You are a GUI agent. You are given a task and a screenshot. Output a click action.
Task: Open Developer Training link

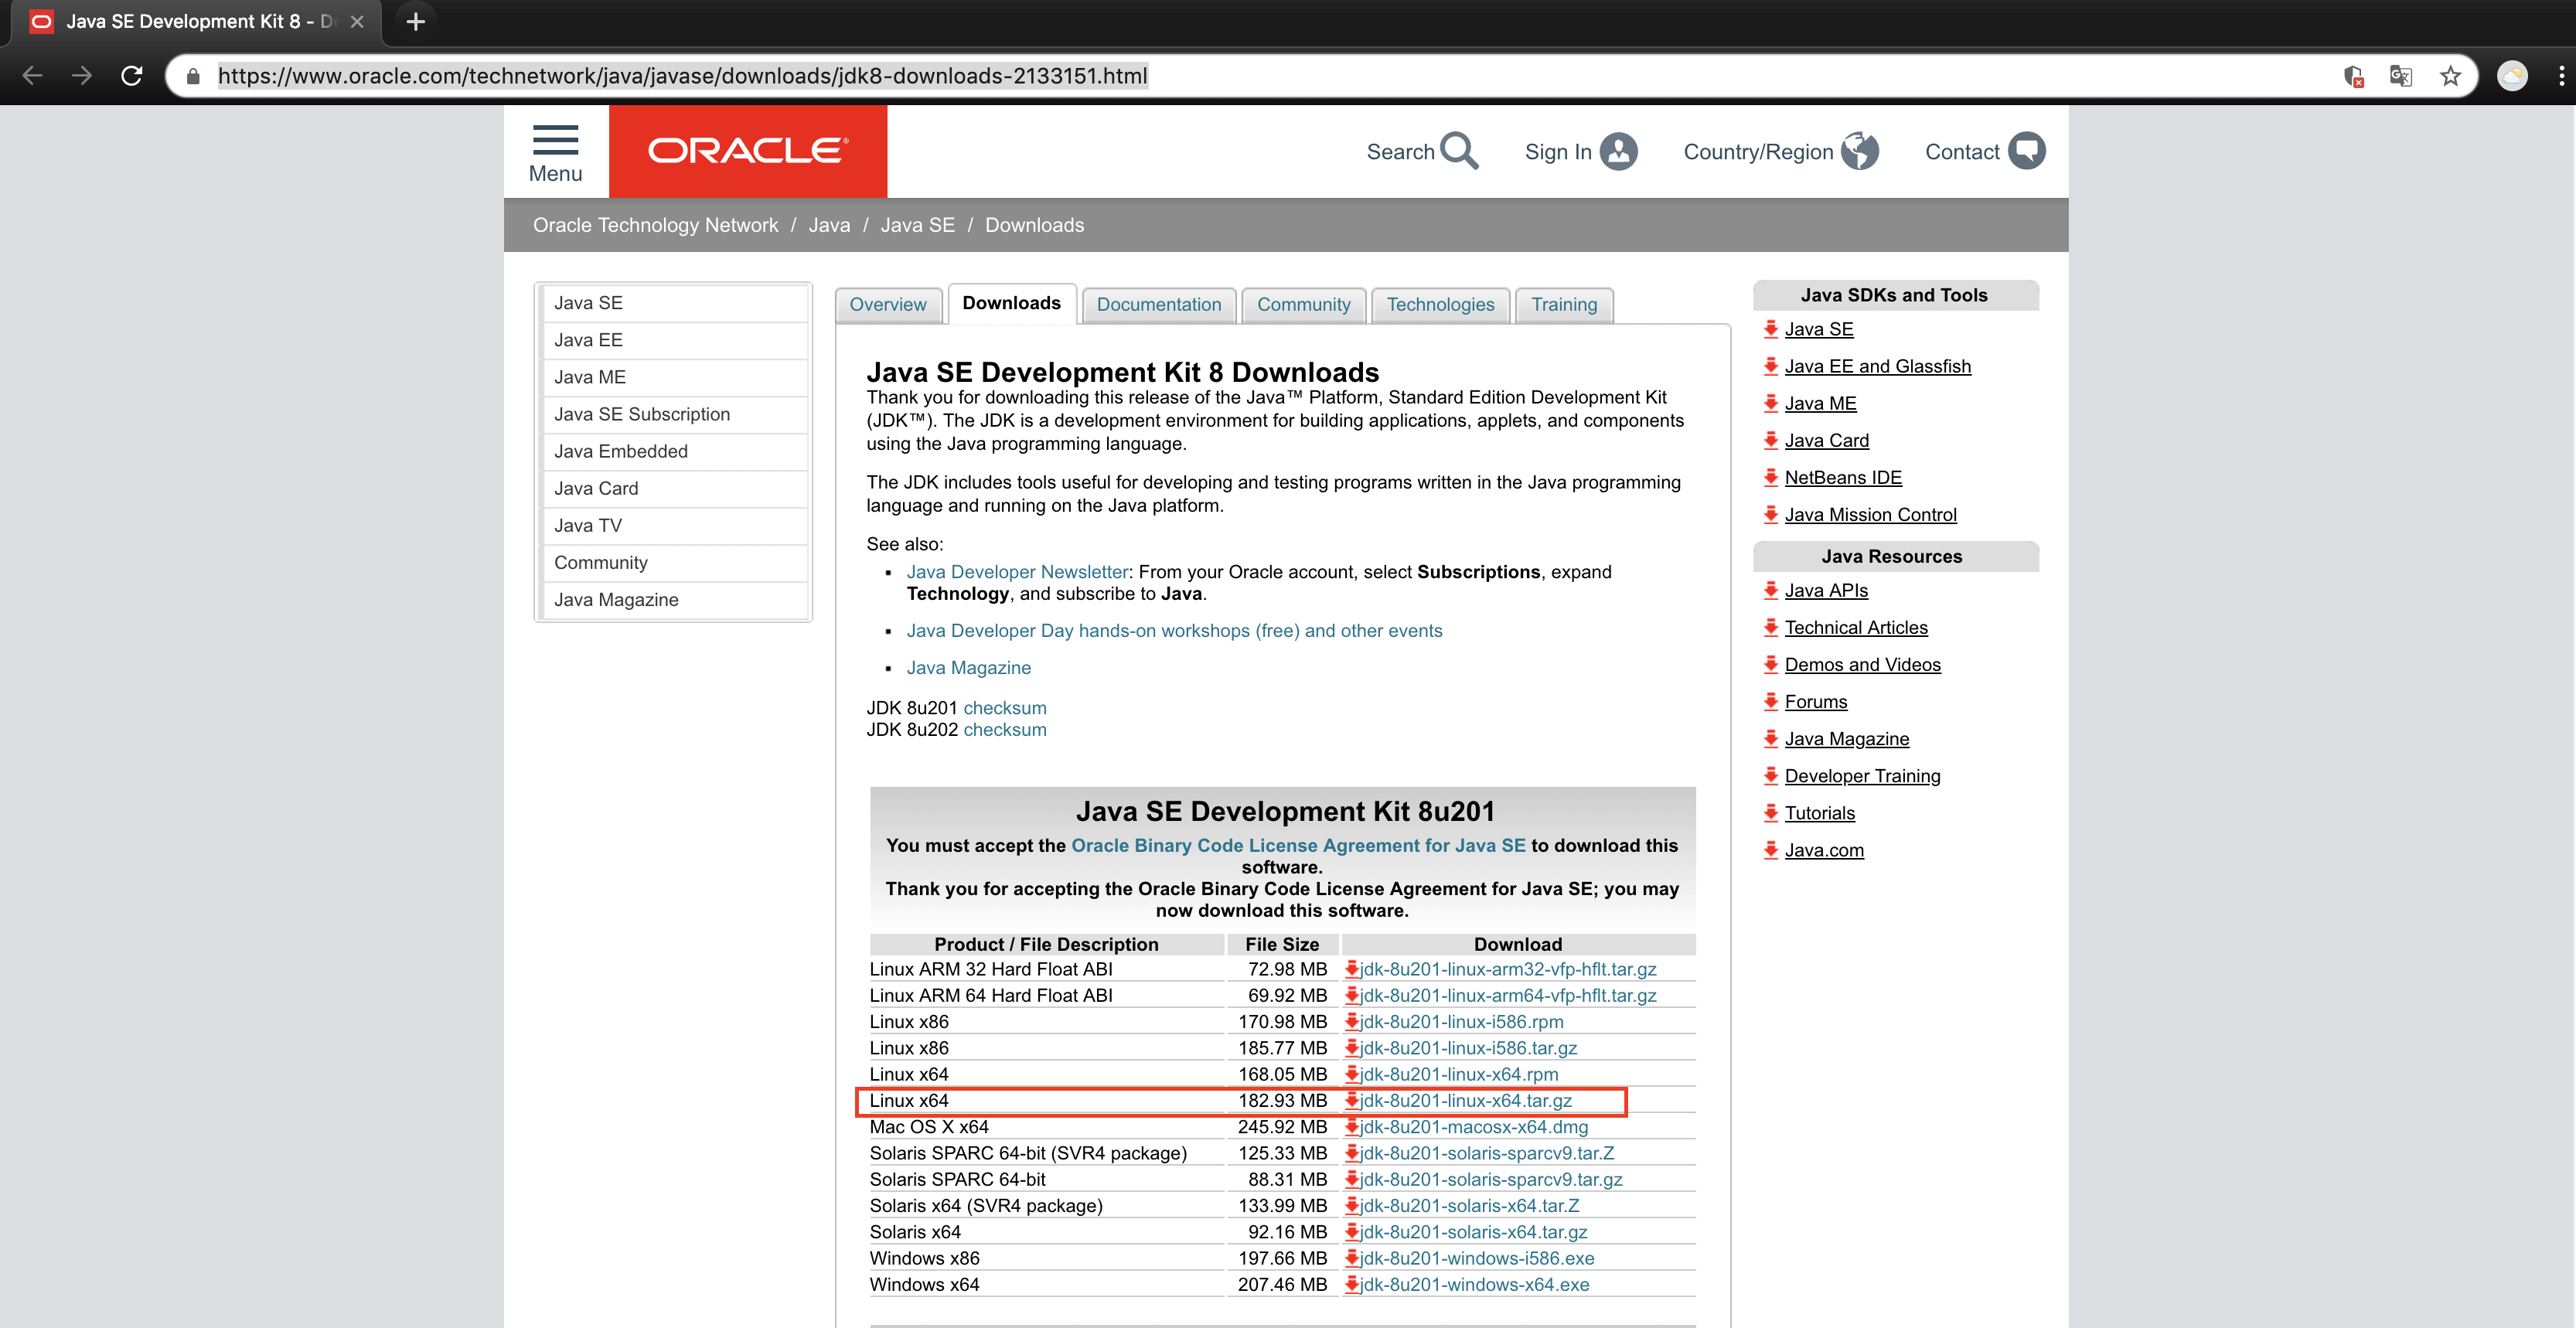pos(1862,775)
